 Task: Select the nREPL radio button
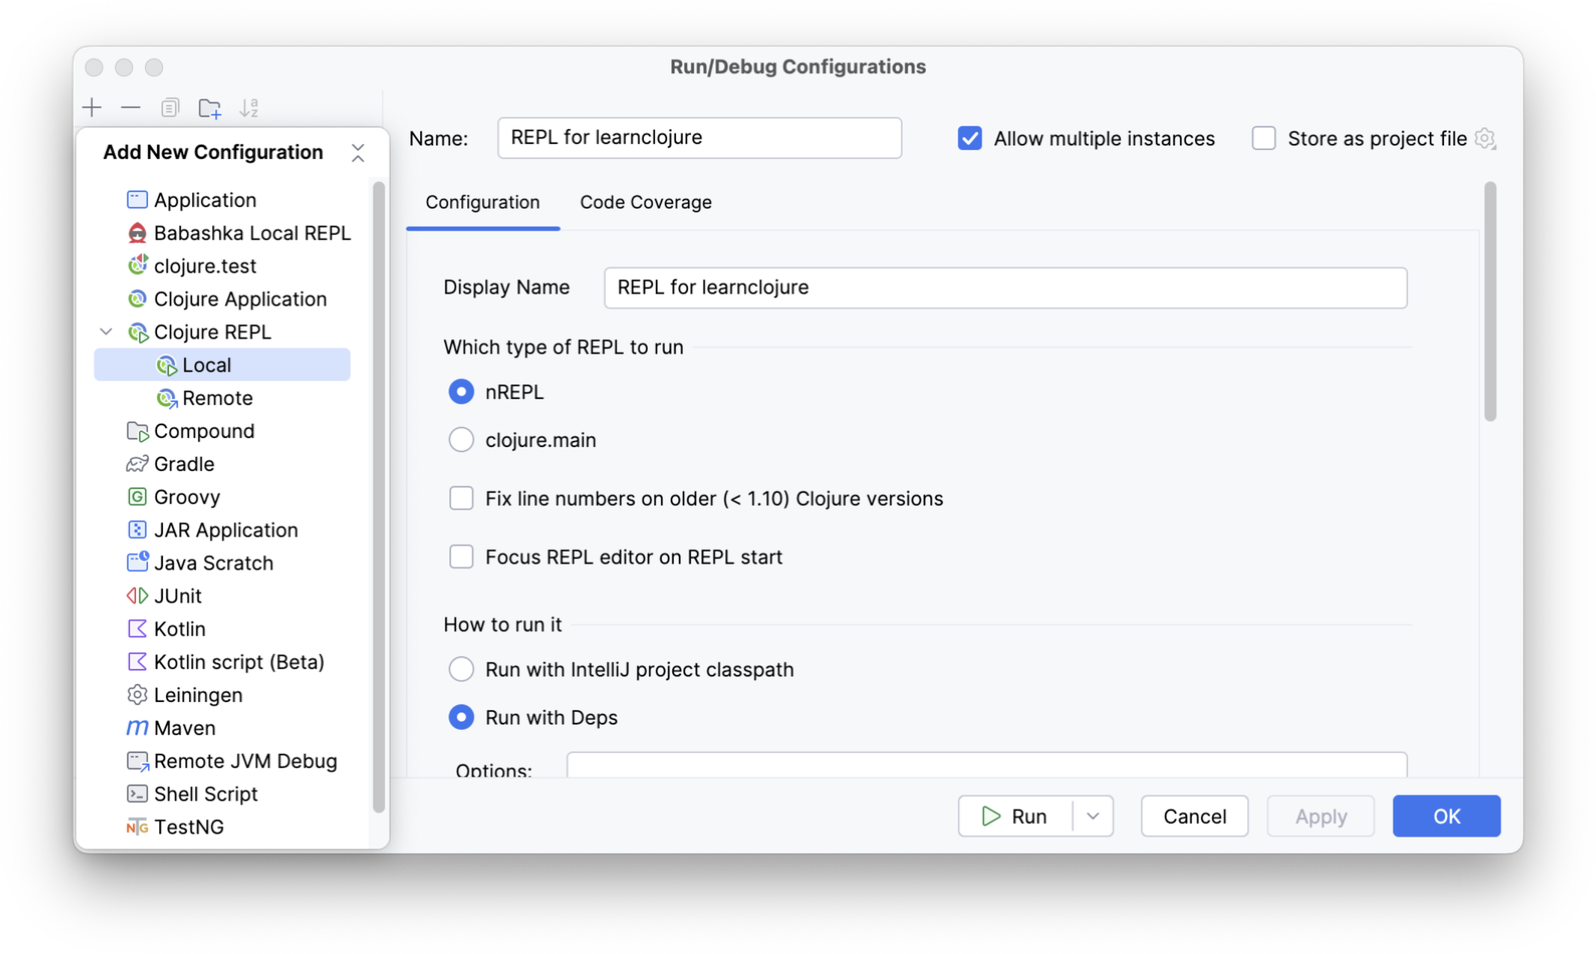(461, 392)
